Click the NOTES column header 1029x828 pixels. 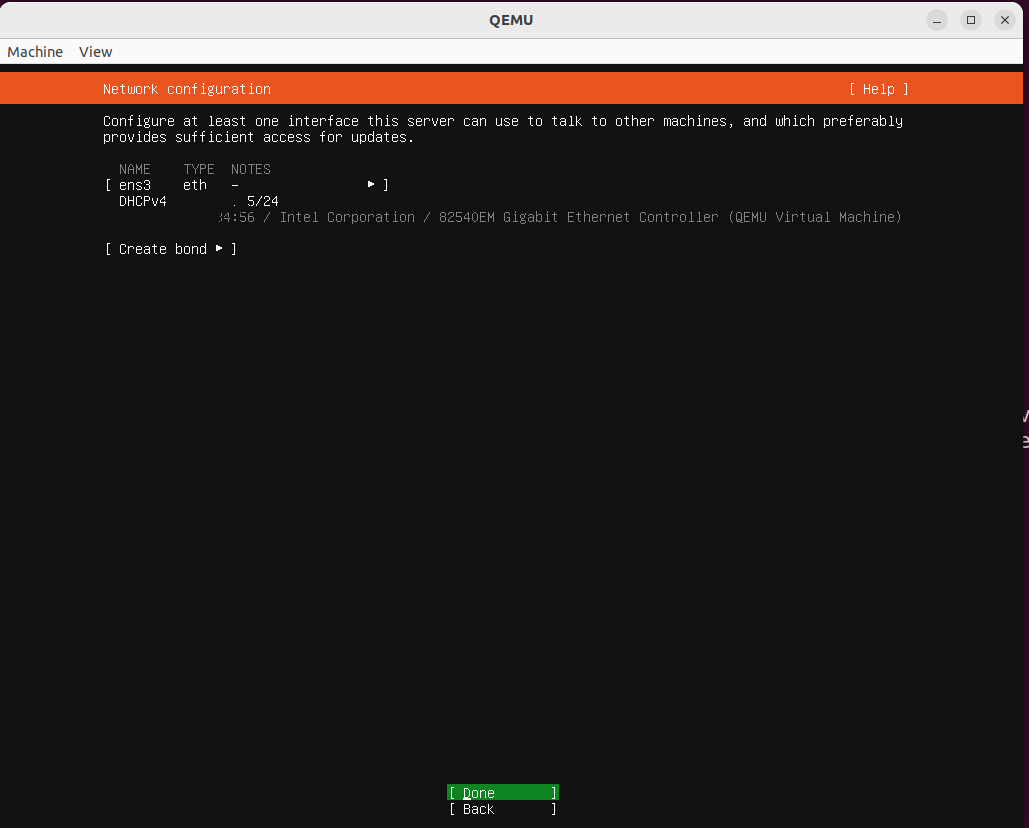click(250, 169)
